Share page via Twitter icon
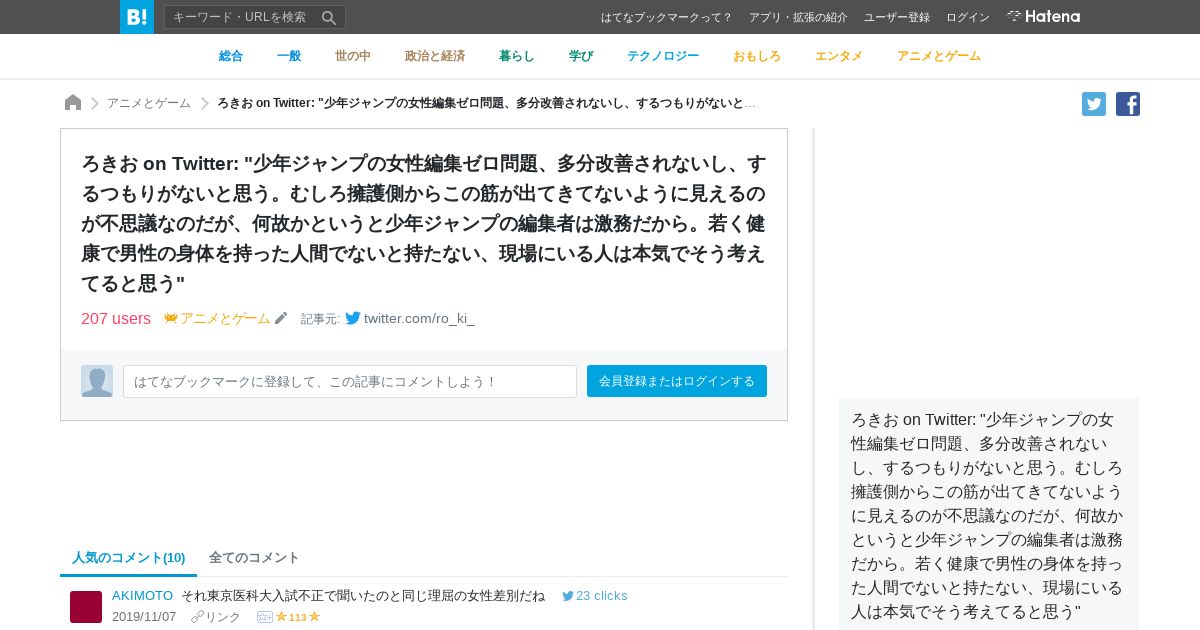The height and width of the screenshot is (630, 1200). point(1094,104)
